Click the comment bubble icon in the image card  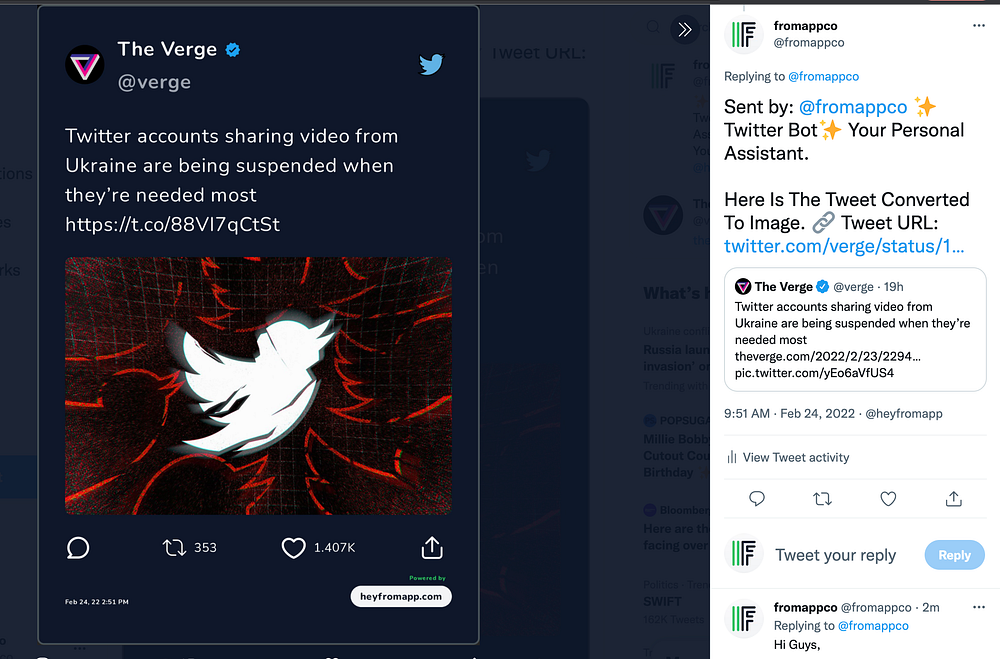click(x=78, y=547)
